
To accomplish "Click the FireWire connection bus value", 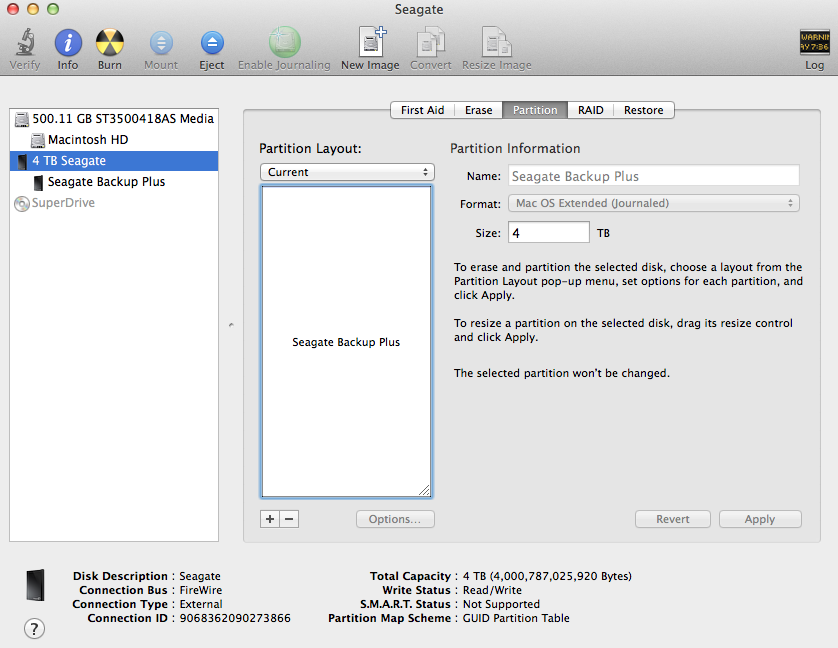I will pyautogui.click(x=201, y=590).
